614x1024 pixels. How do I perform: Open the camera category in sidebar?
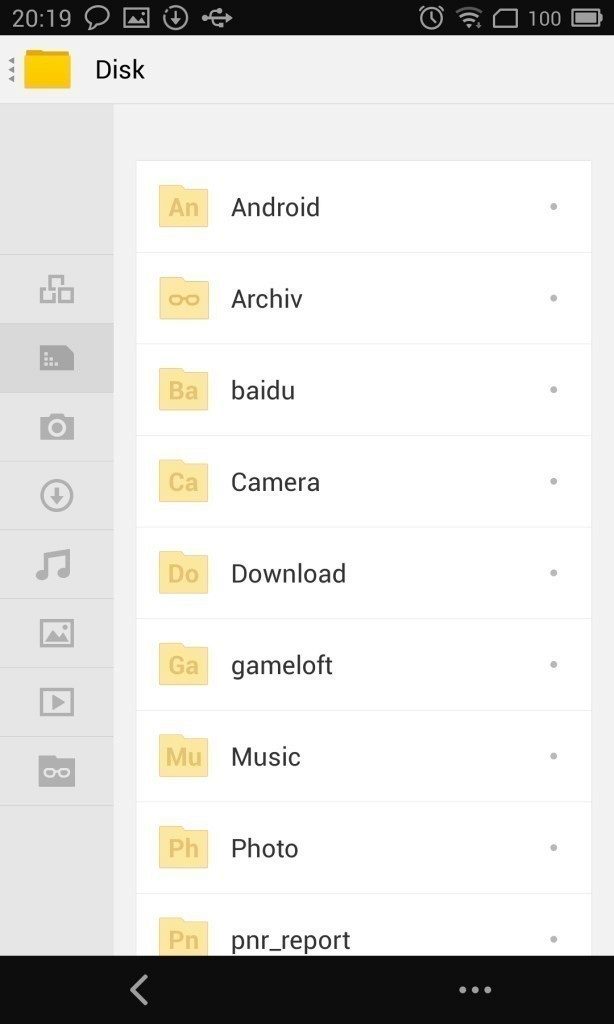click(56, 427)
